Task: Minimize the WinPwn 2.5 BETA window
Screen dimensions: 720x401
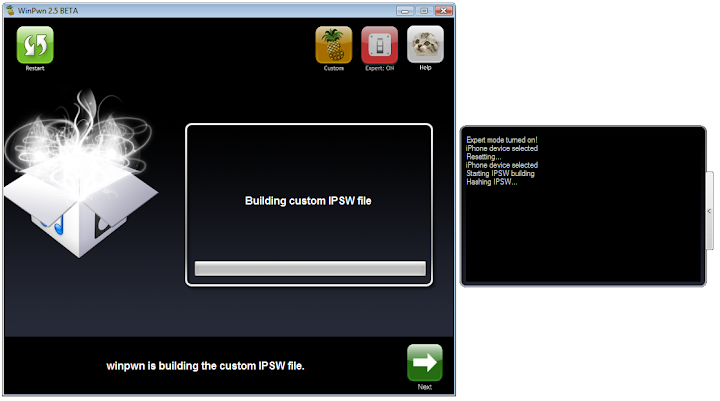Action: [405, 11]
